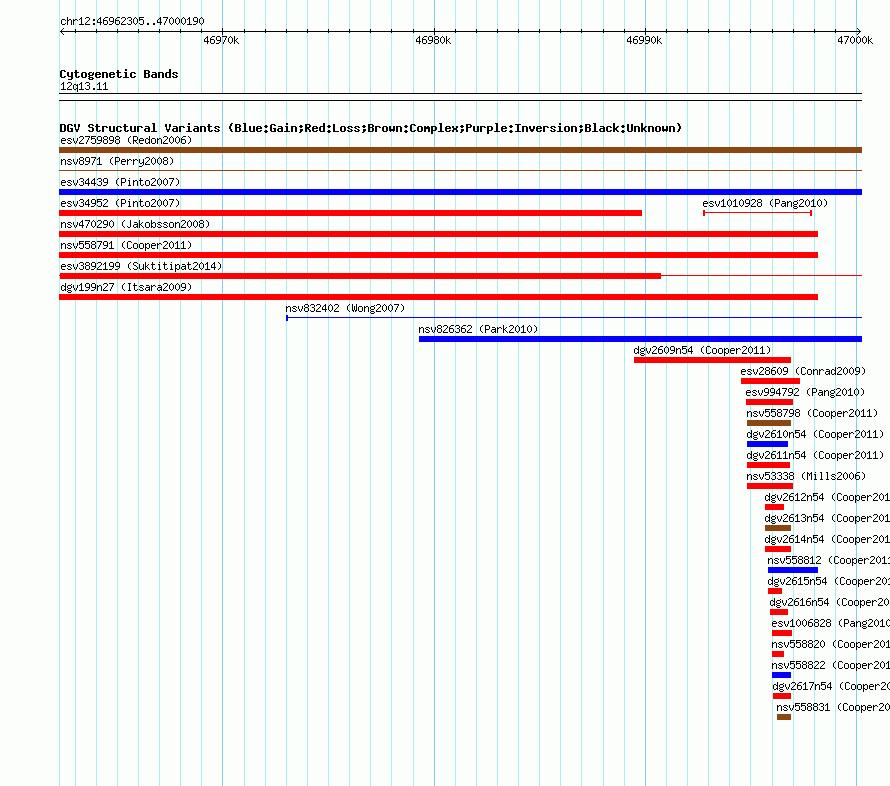Select the blue nsv826362 gain bar
Image resolution: width=890 pixels, height=786 pixels.
click(x=640, y=339)
